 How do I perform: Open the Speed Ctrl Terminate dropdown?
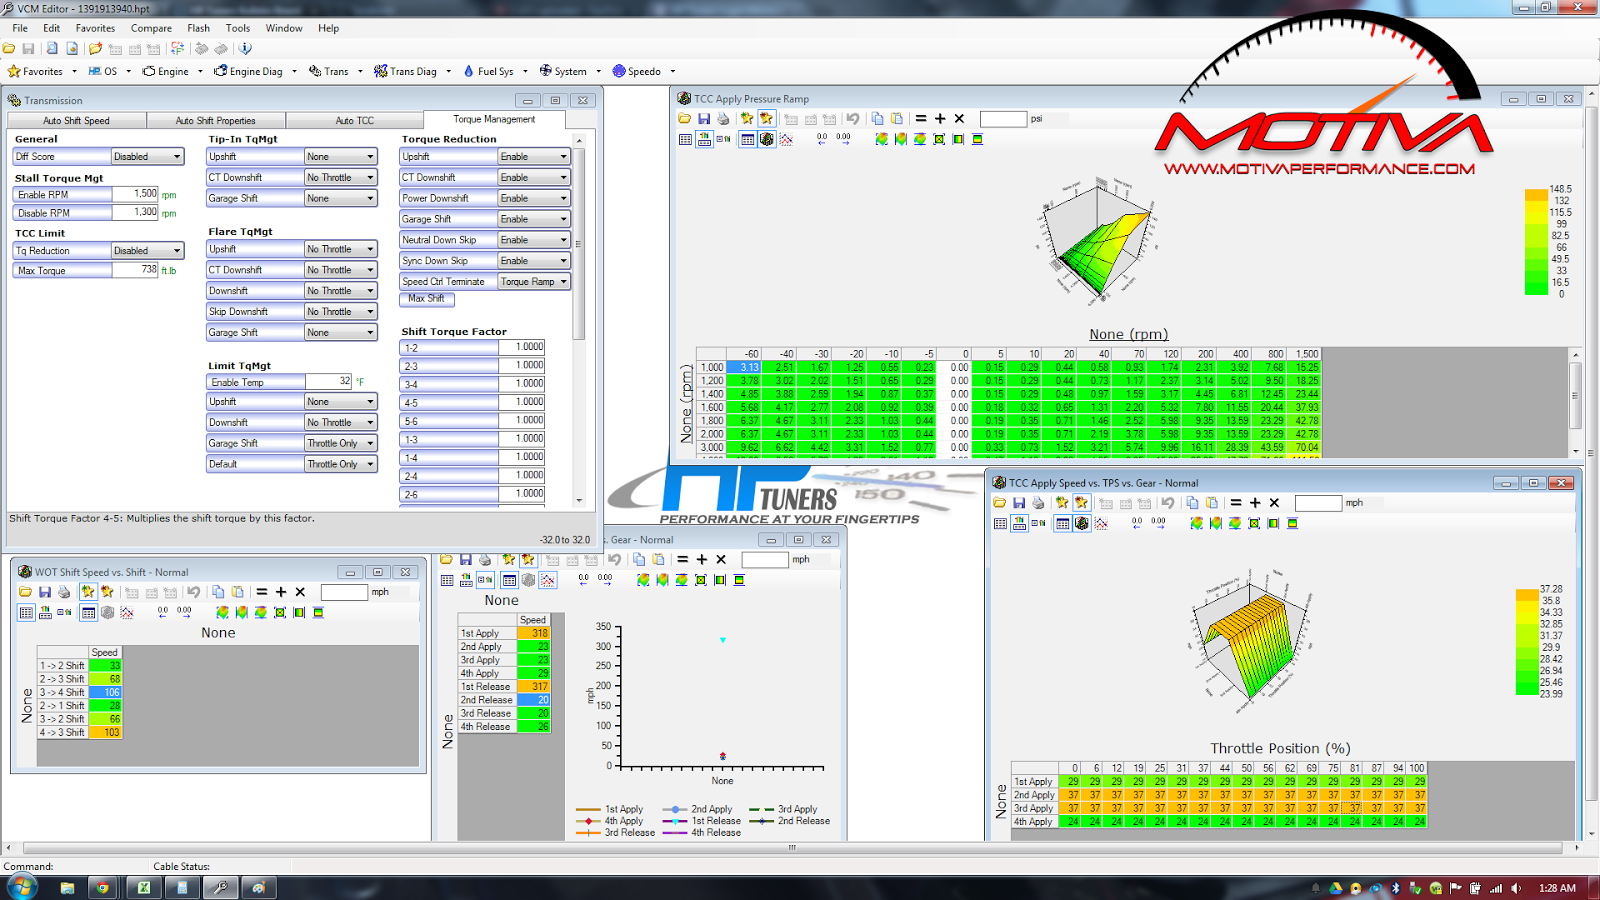(563, 282)
